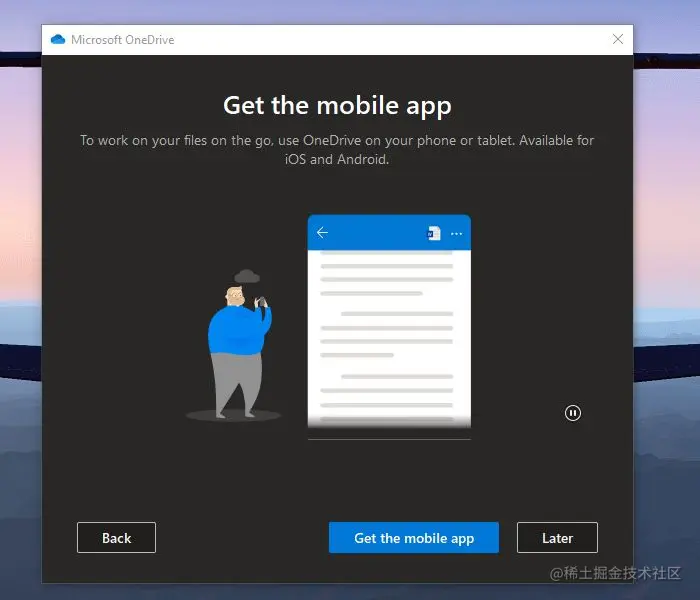Image resolution: width=700 pixels, height=600 pixels.
Task: Close the Microsoft OneDrive dialog
Action: pyautogui.click(x=618, y=39)
